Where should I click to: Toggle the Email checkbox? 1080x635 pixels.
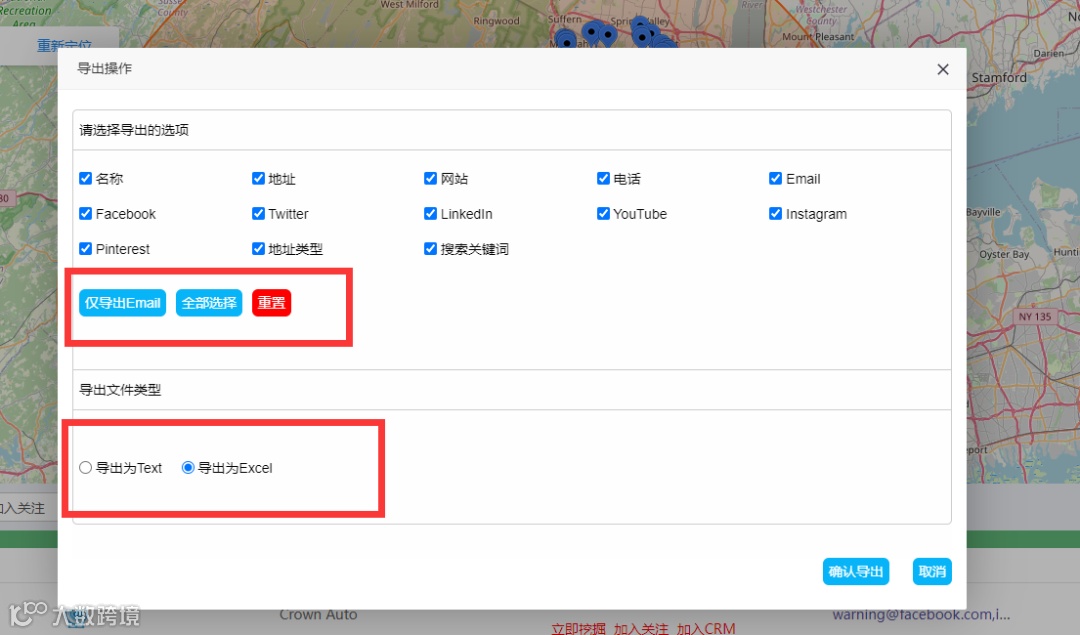coord(776,178)
